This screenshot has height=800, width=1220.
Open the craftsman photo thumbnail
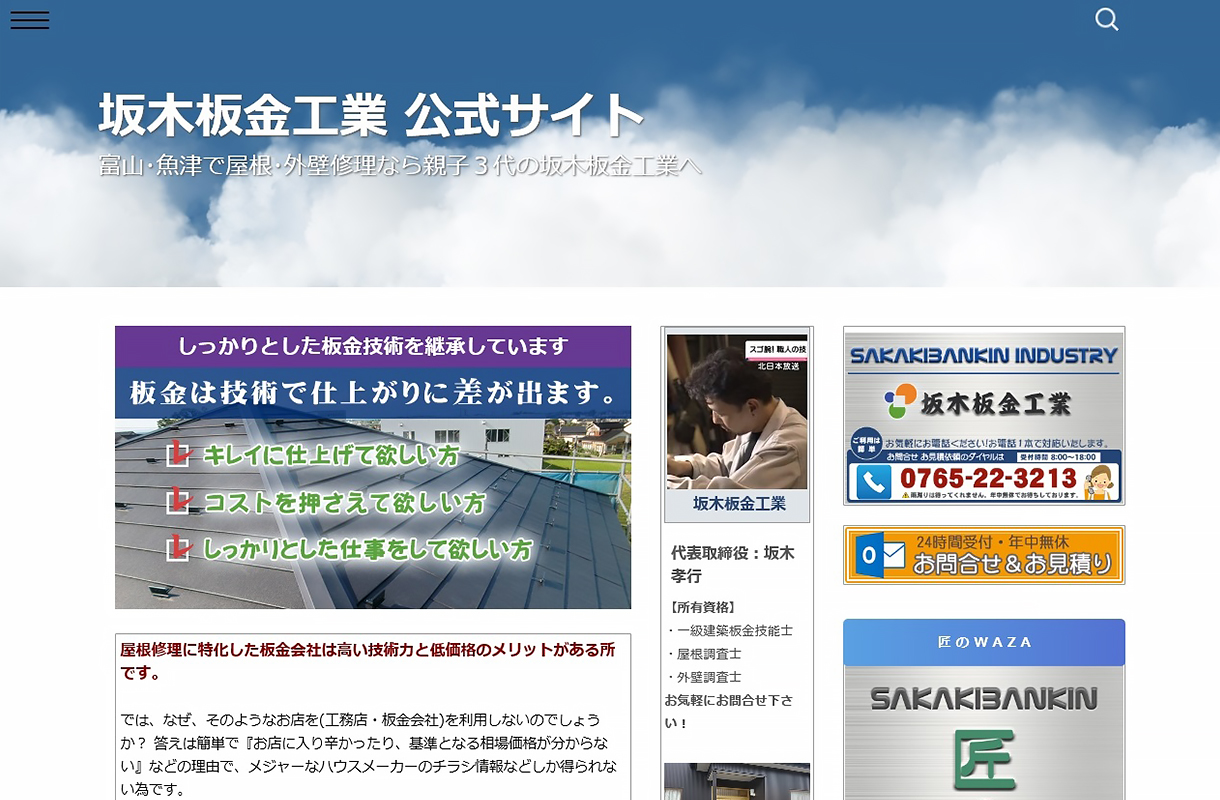(737, 411)
